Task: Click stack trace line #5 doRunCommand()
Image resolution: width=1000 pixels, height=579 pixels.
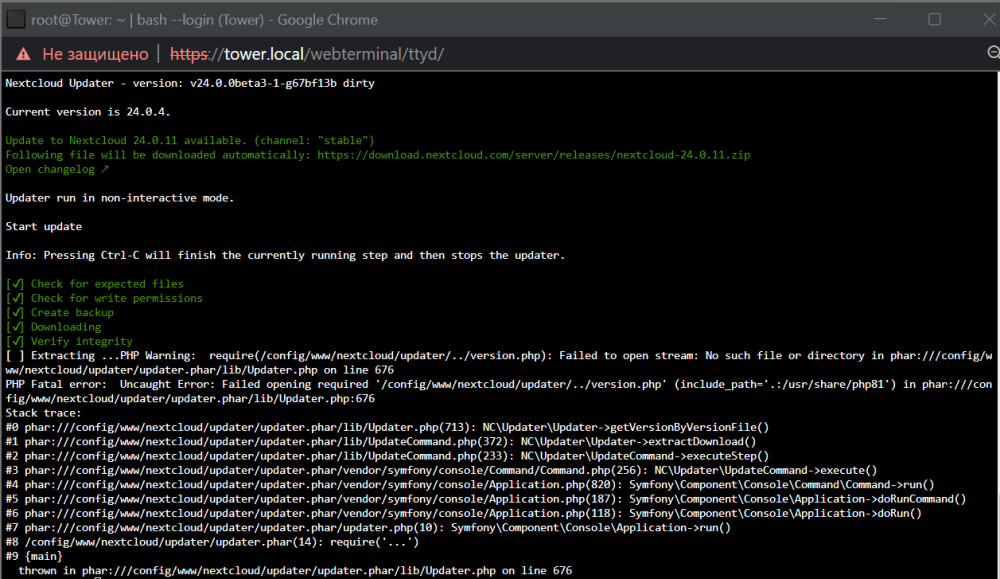Action: (486, 499)
